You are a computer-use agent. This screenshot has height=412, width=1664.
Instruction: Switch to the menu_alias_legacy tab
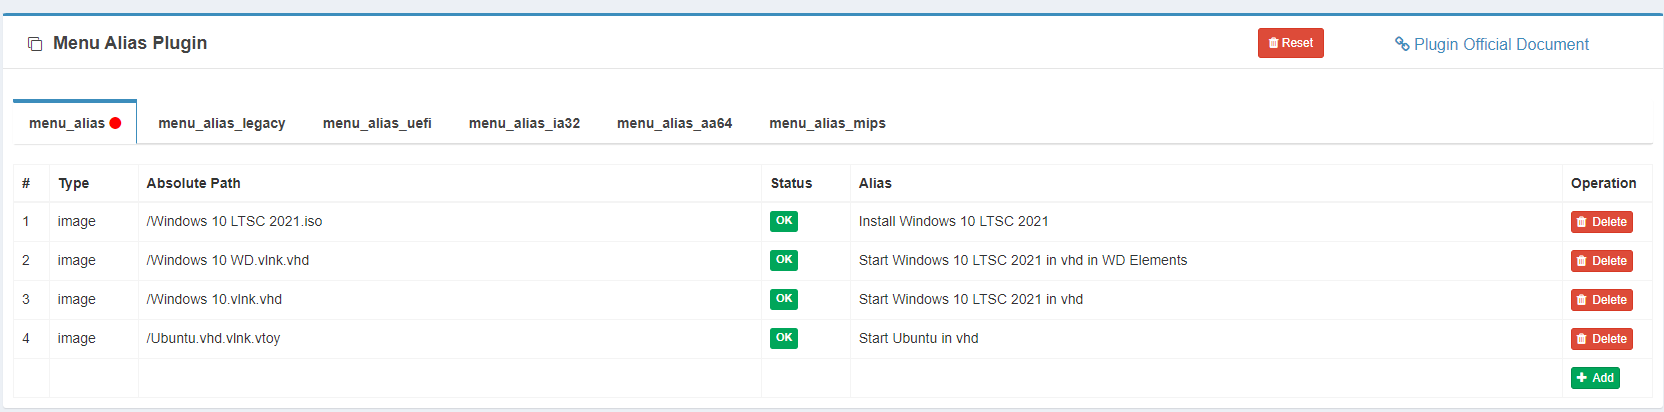[221, 123]
